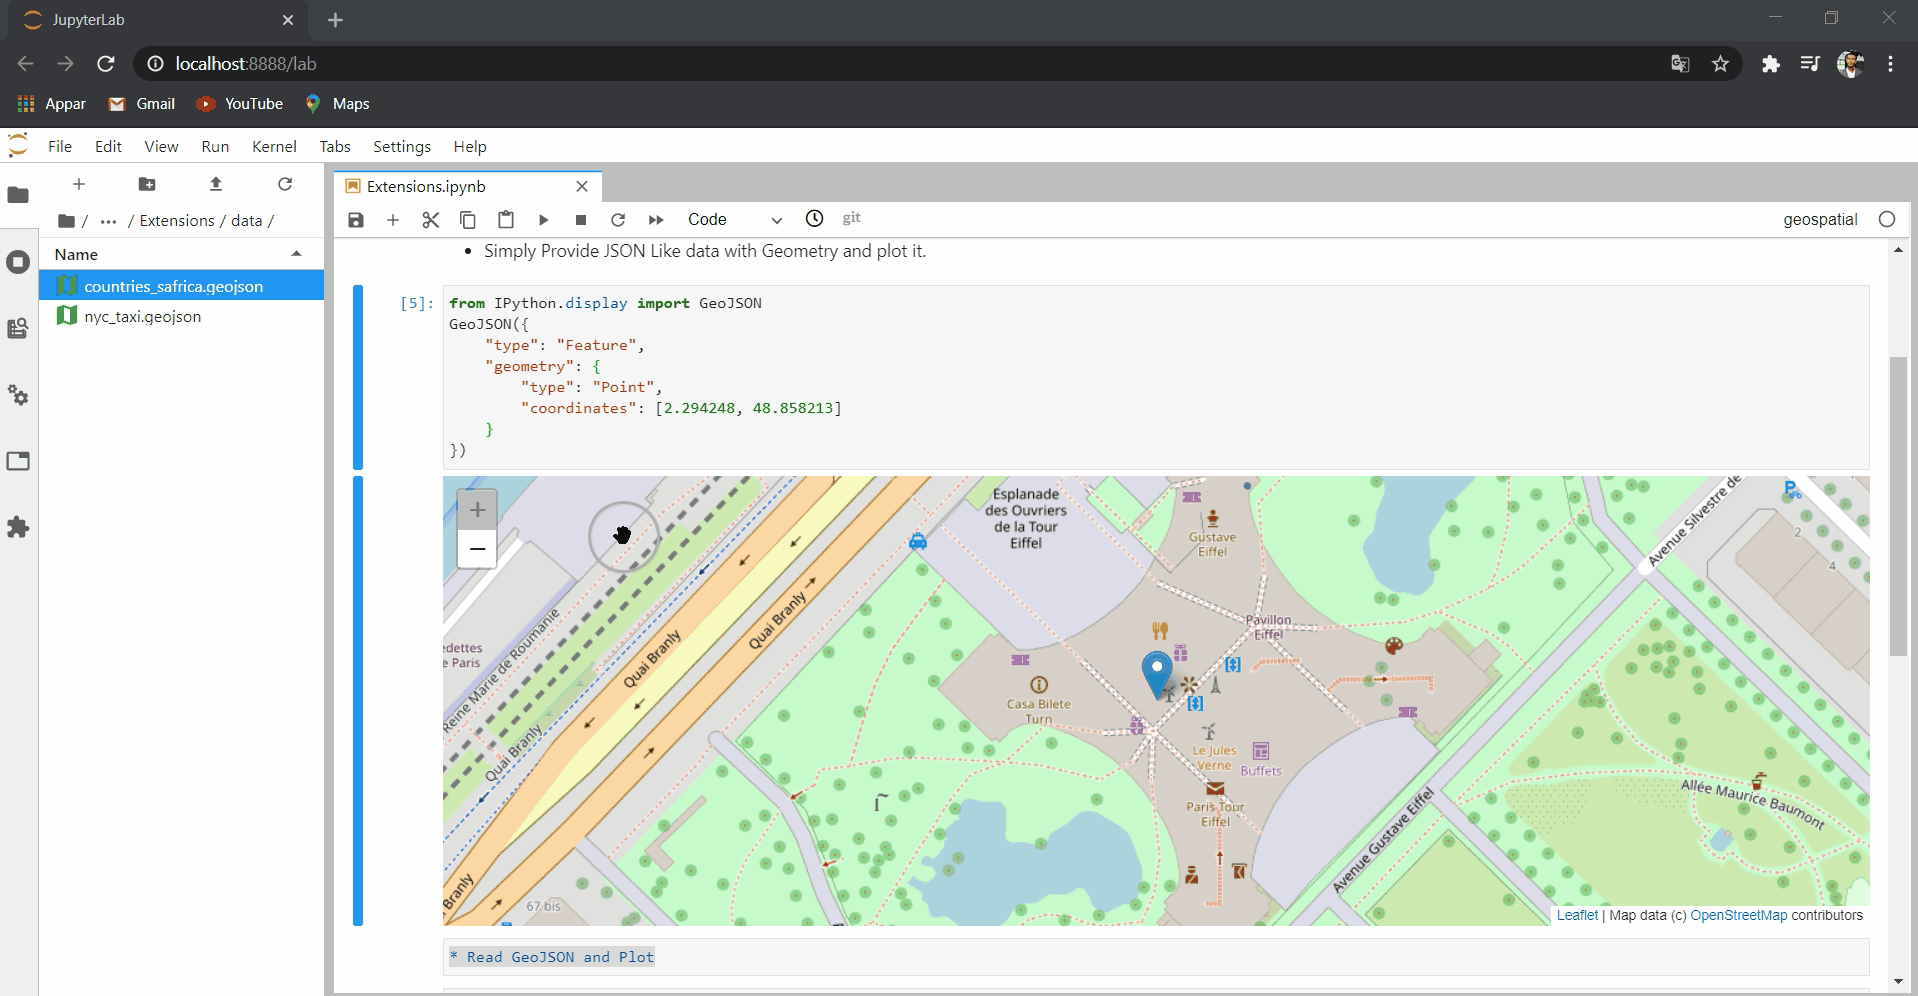
Task: Select nyc_taxi.geojson file
Action: (x=143, y=316)
